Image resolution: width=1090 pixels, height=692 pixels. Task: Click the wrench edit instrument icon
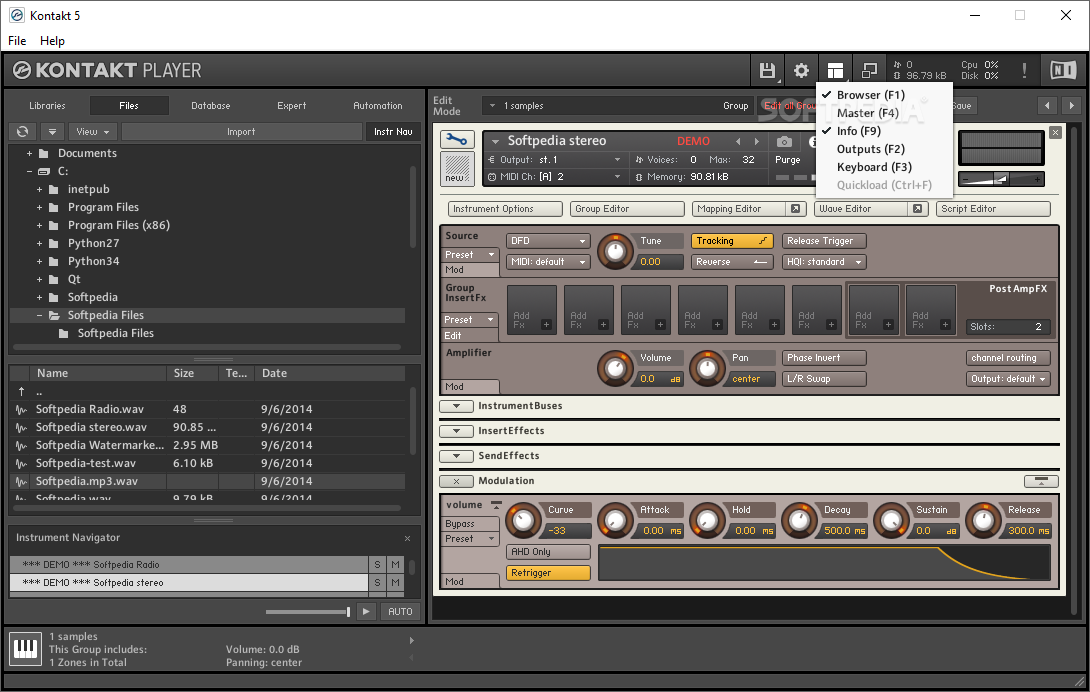click(457, 140)
